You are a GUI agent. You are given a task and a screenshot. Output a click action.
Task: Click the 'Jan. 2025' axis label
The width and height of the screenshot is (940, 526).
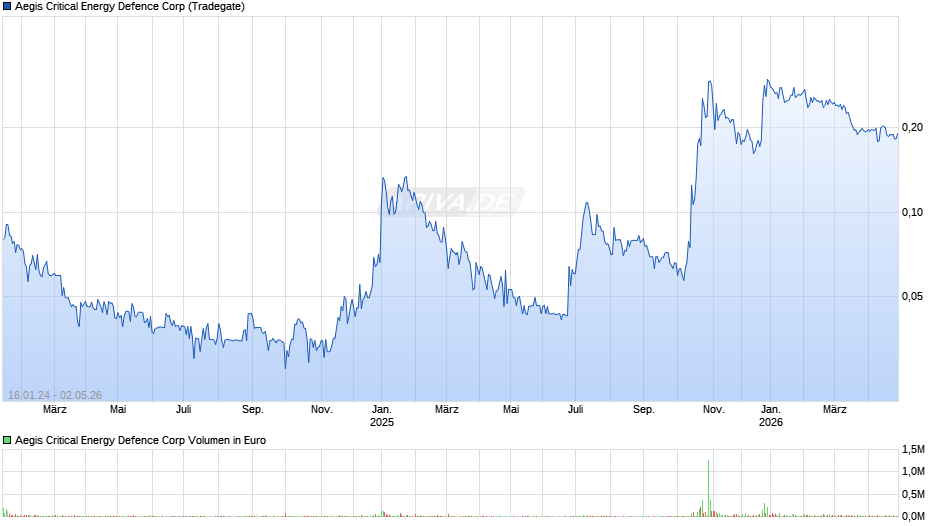[382, 416]
